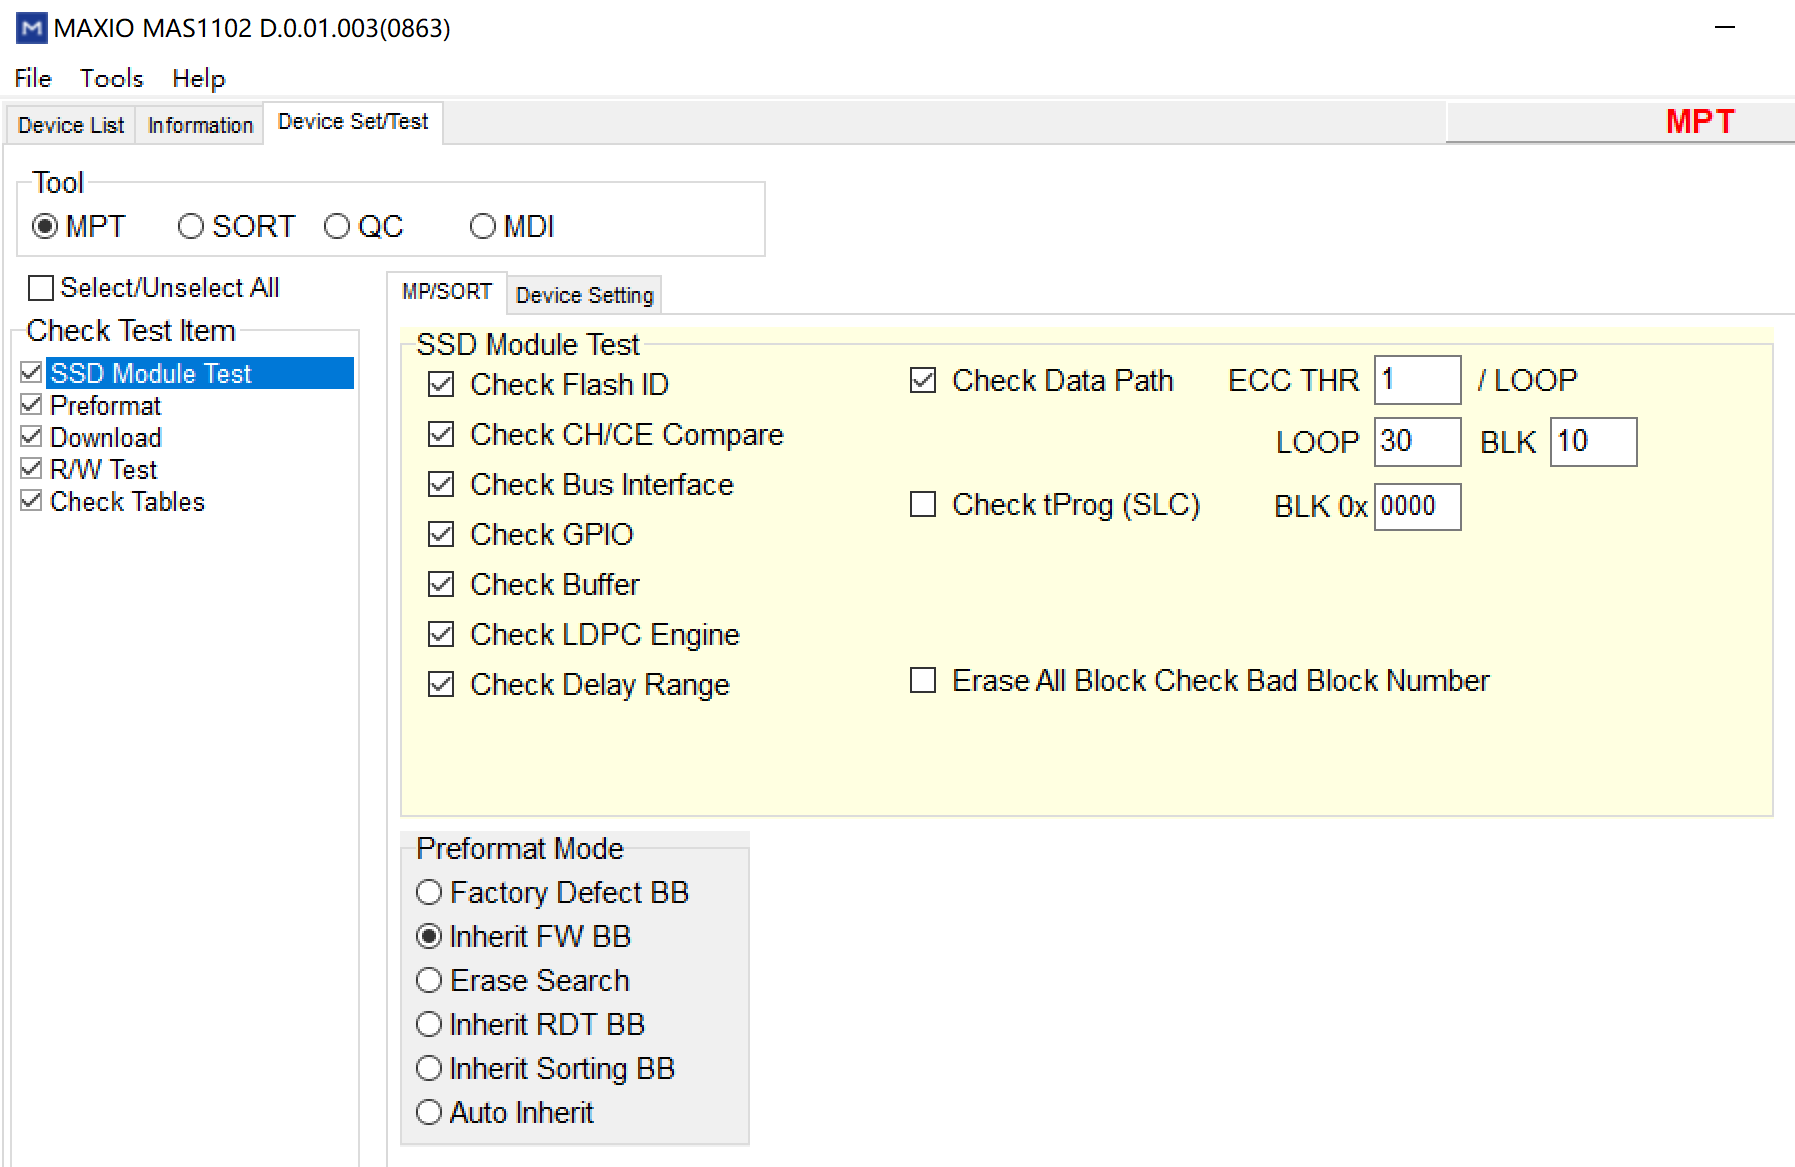Toggle the Check GPIO checkbox
This screenshot has height=1167, width=1795.
441,535
